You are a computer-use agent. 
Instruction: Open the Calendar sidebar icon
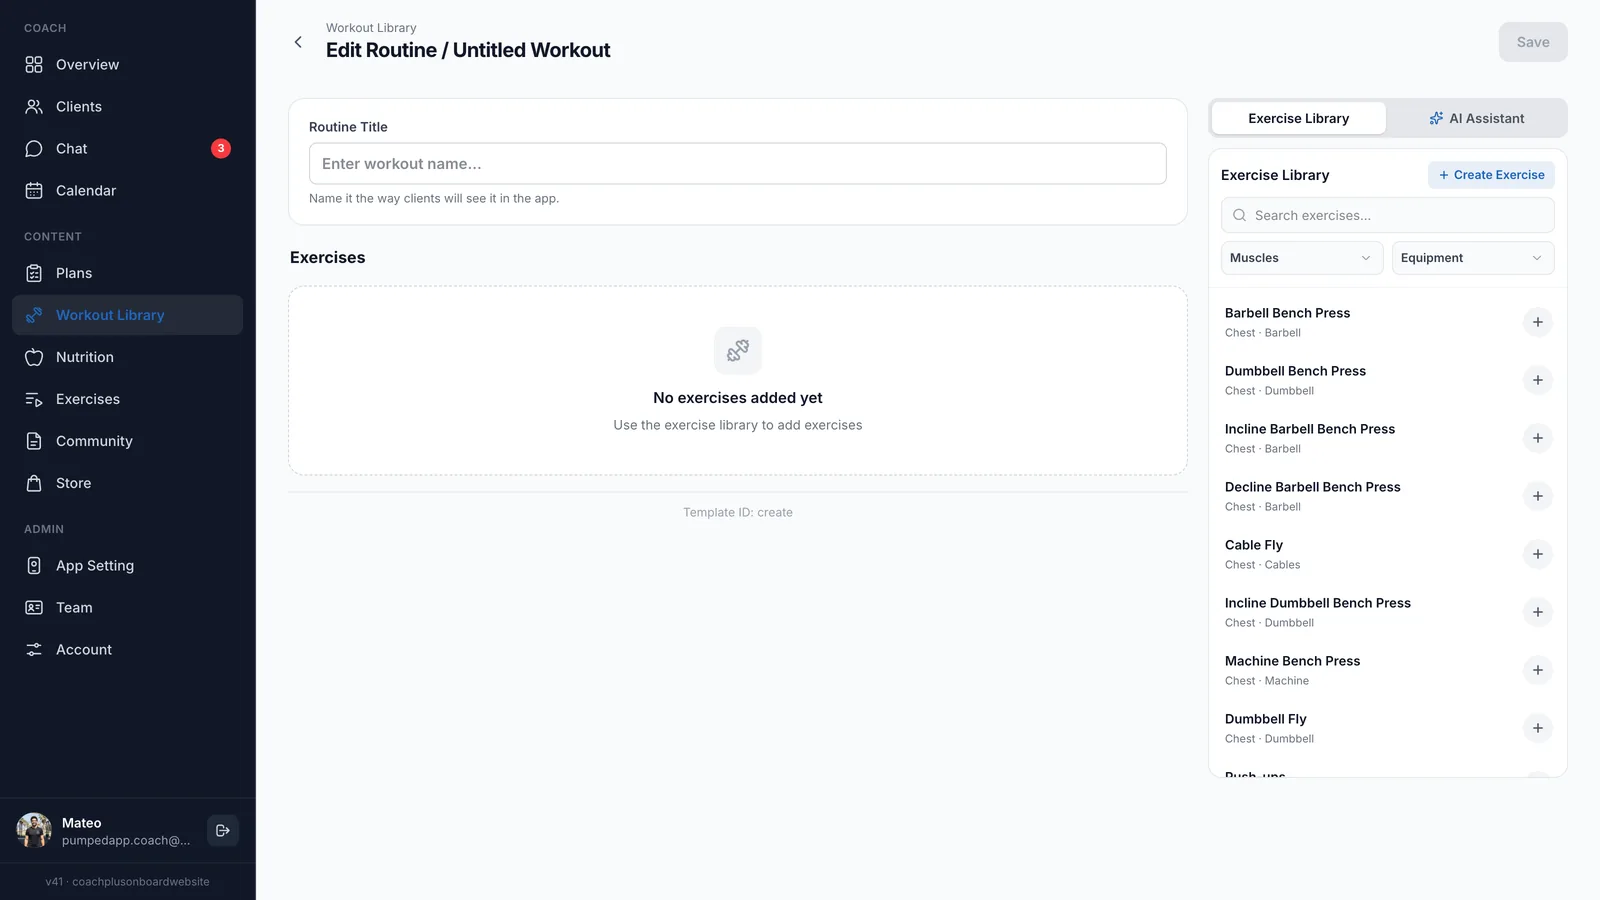[x=34, y=190]
